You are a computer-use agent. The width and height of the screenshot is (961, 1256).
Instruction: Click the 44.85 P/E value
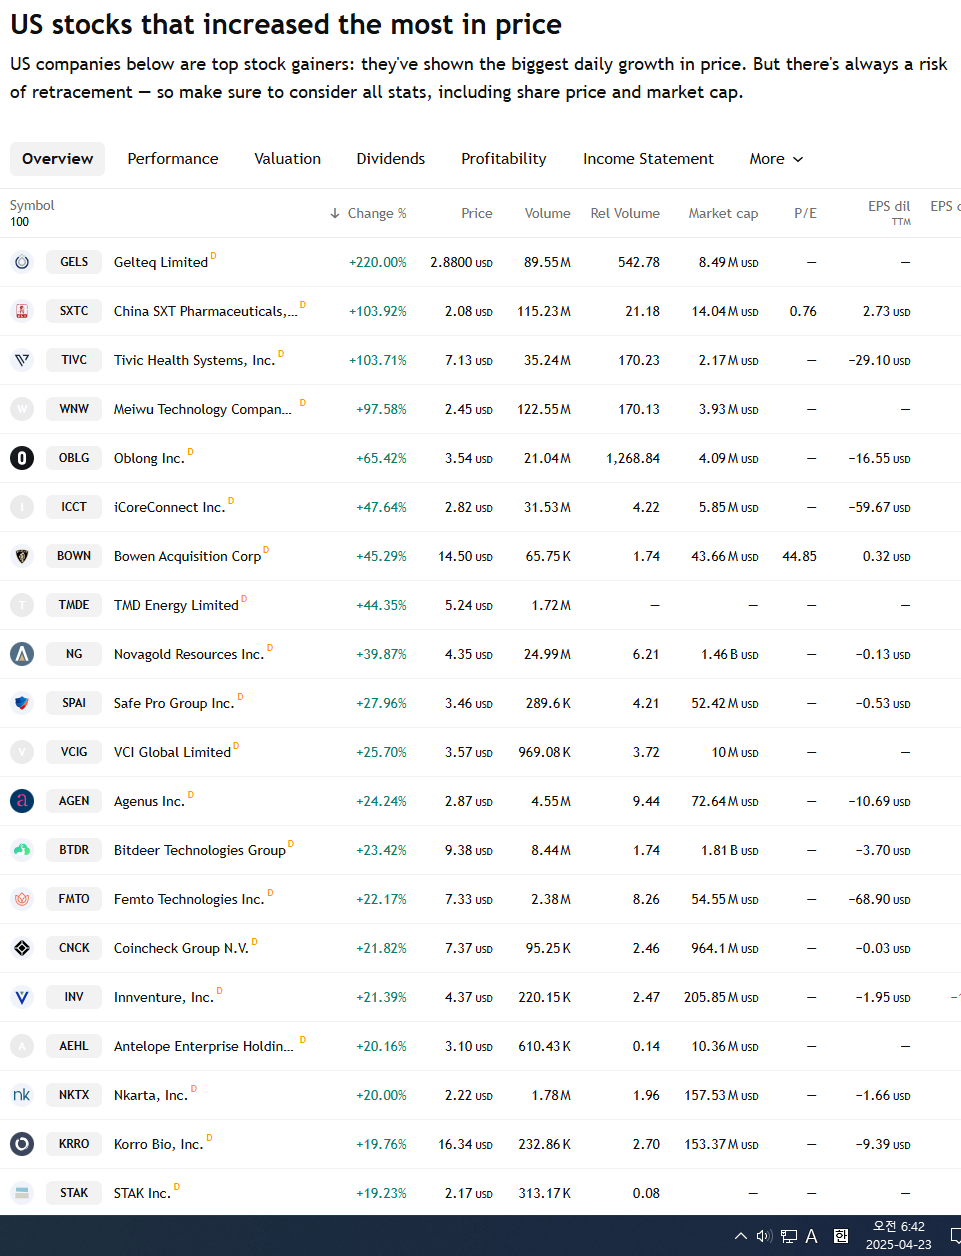[x=799, y=556]
